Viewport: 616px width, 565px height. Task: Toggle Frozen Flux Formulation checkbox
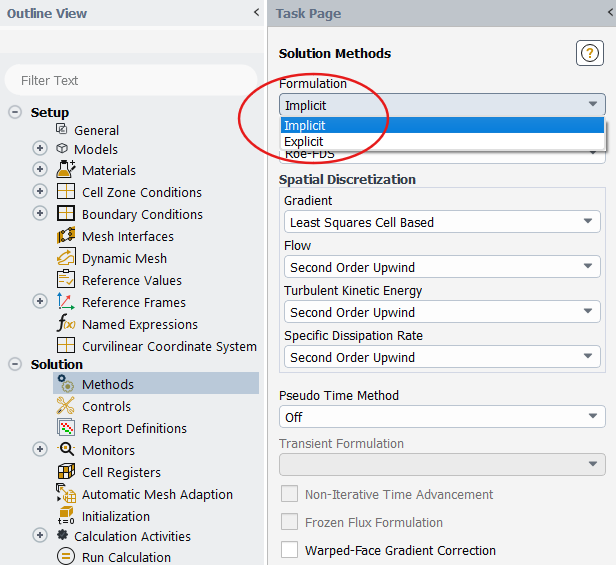tap(289, 522)
